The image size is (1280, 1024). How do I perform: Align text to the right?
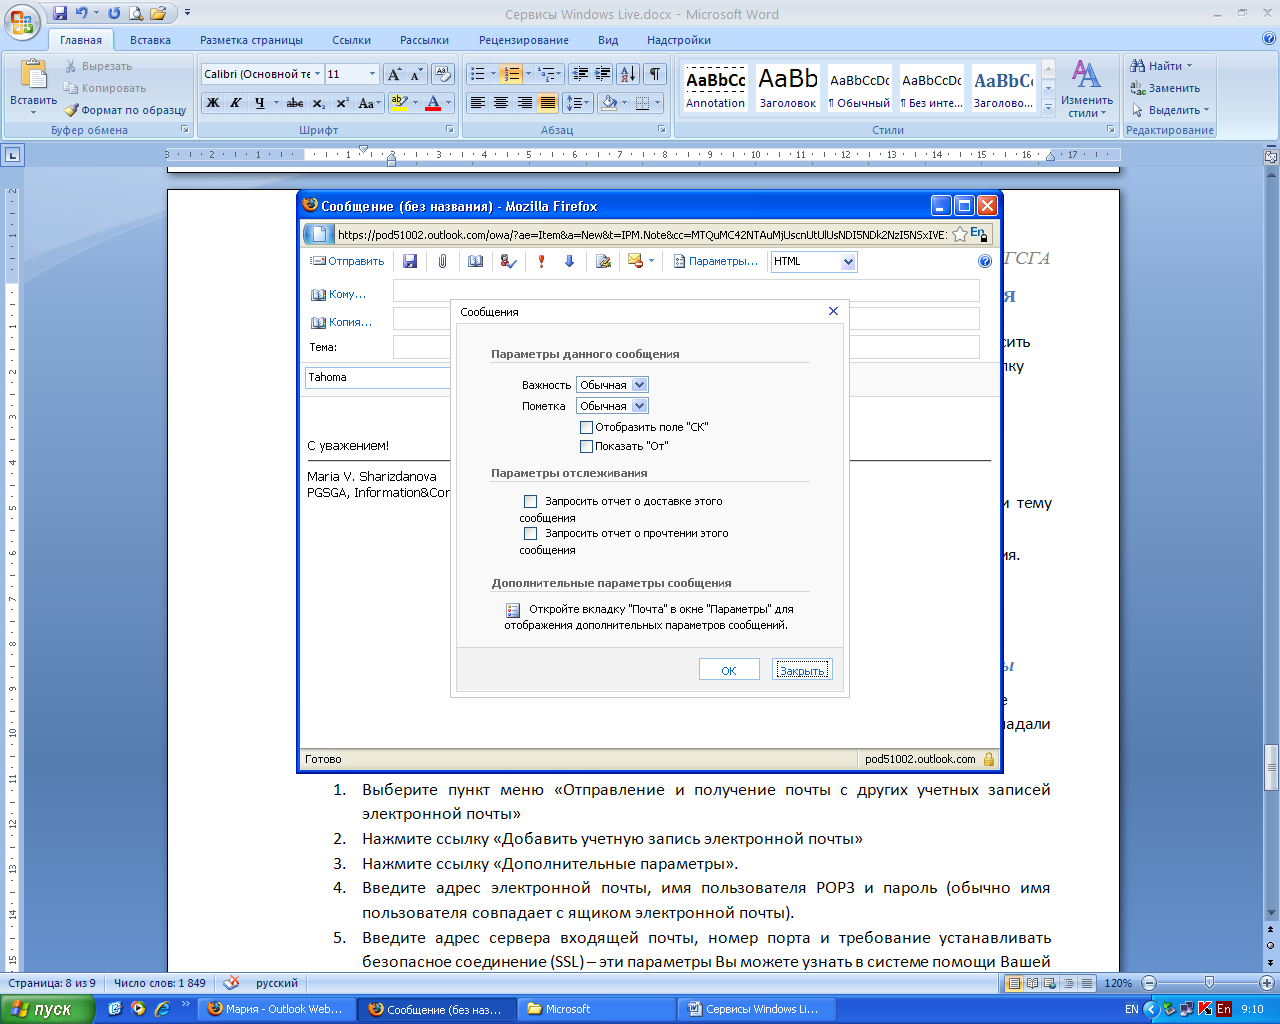(524, 103)
